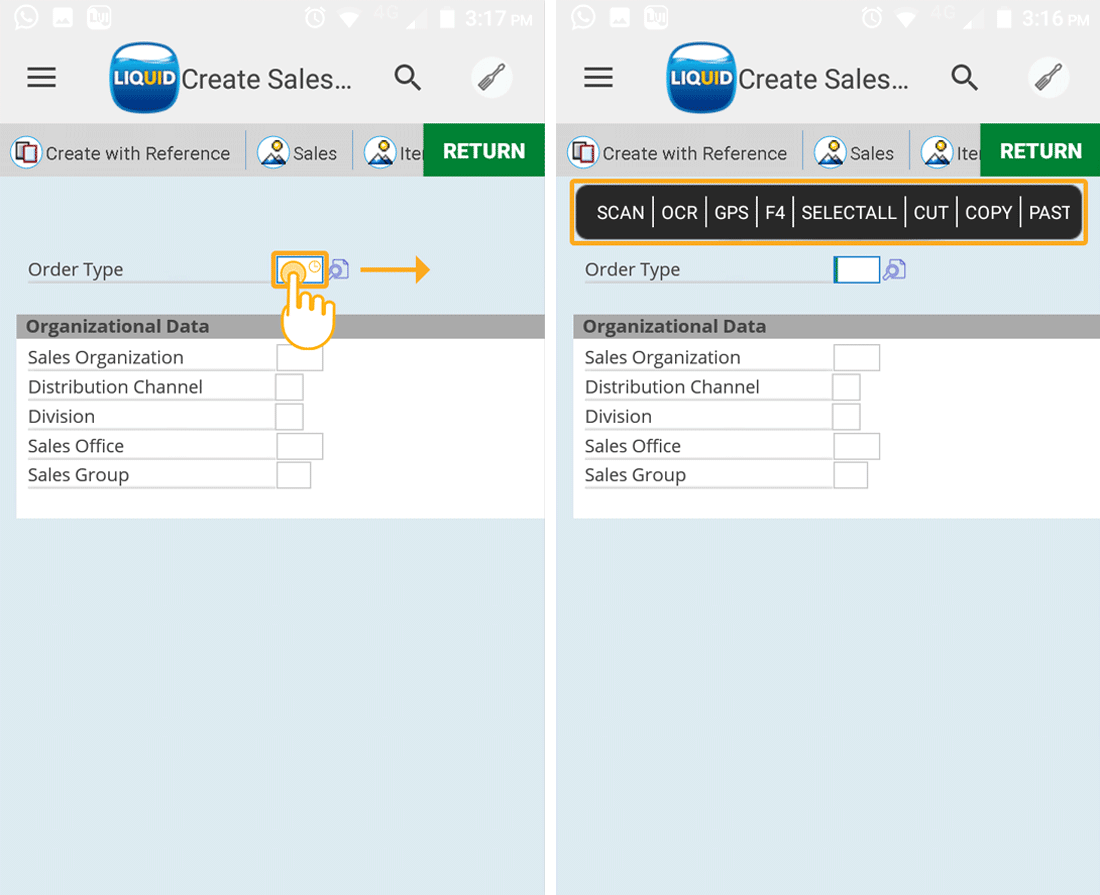Focus Sales Organization field in left screen
This screenshot has height=895, width=1100.
pyautogui.click(x=299, y=357)
